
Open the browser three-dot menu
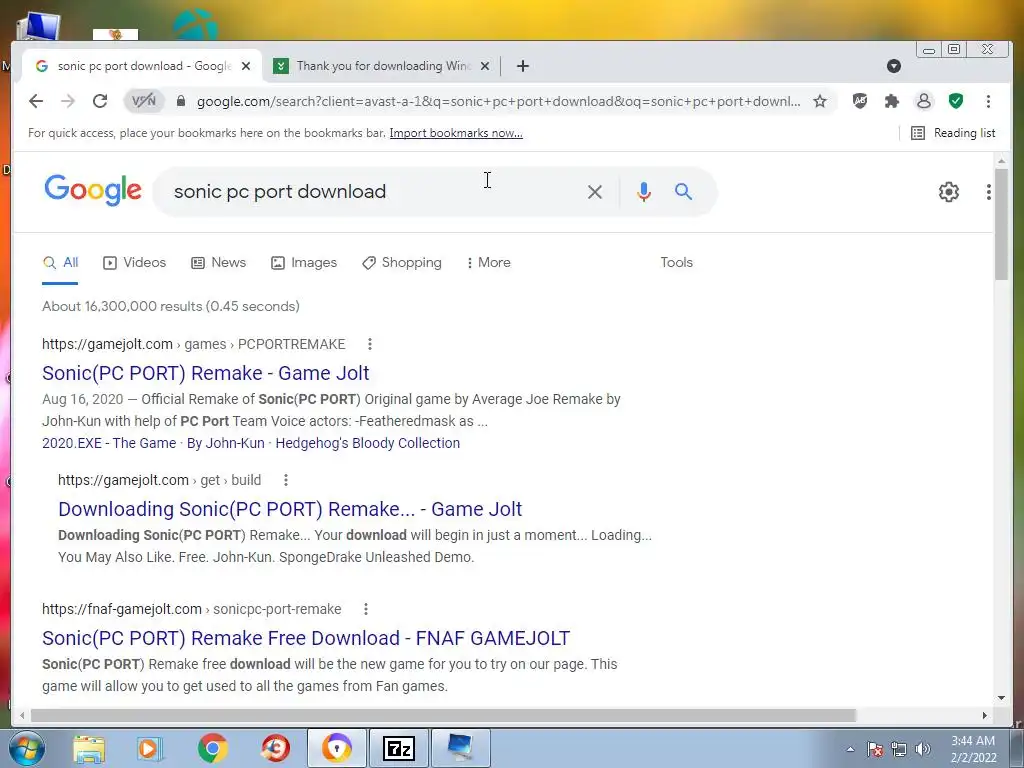[988, 101]
